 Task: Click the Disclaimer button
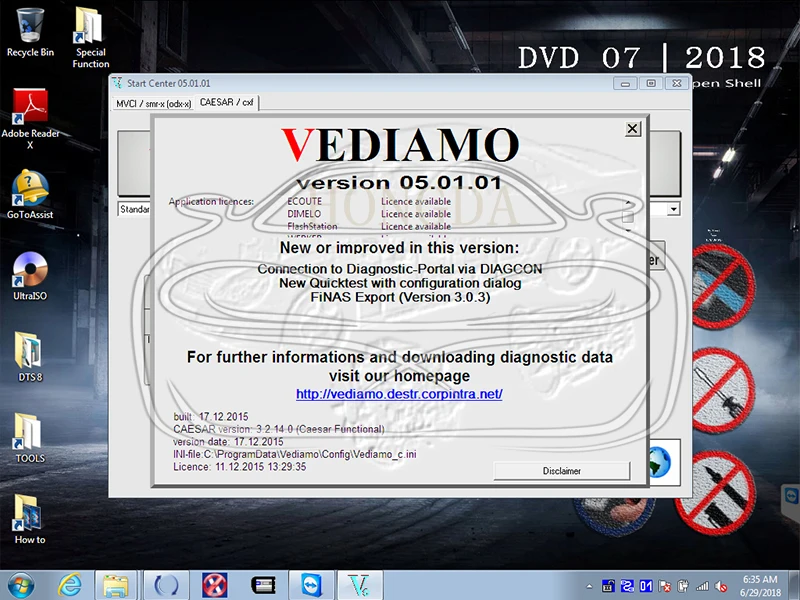click(561, 471)
